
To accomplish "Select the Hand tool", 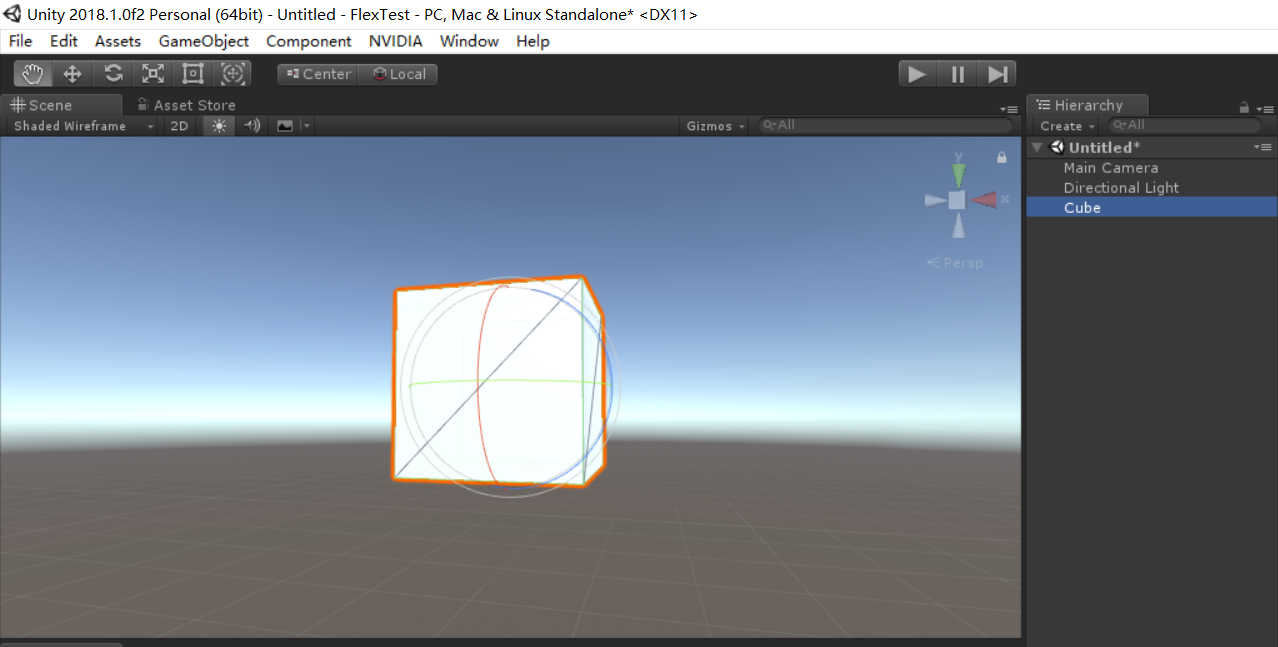I will (31, 73).
